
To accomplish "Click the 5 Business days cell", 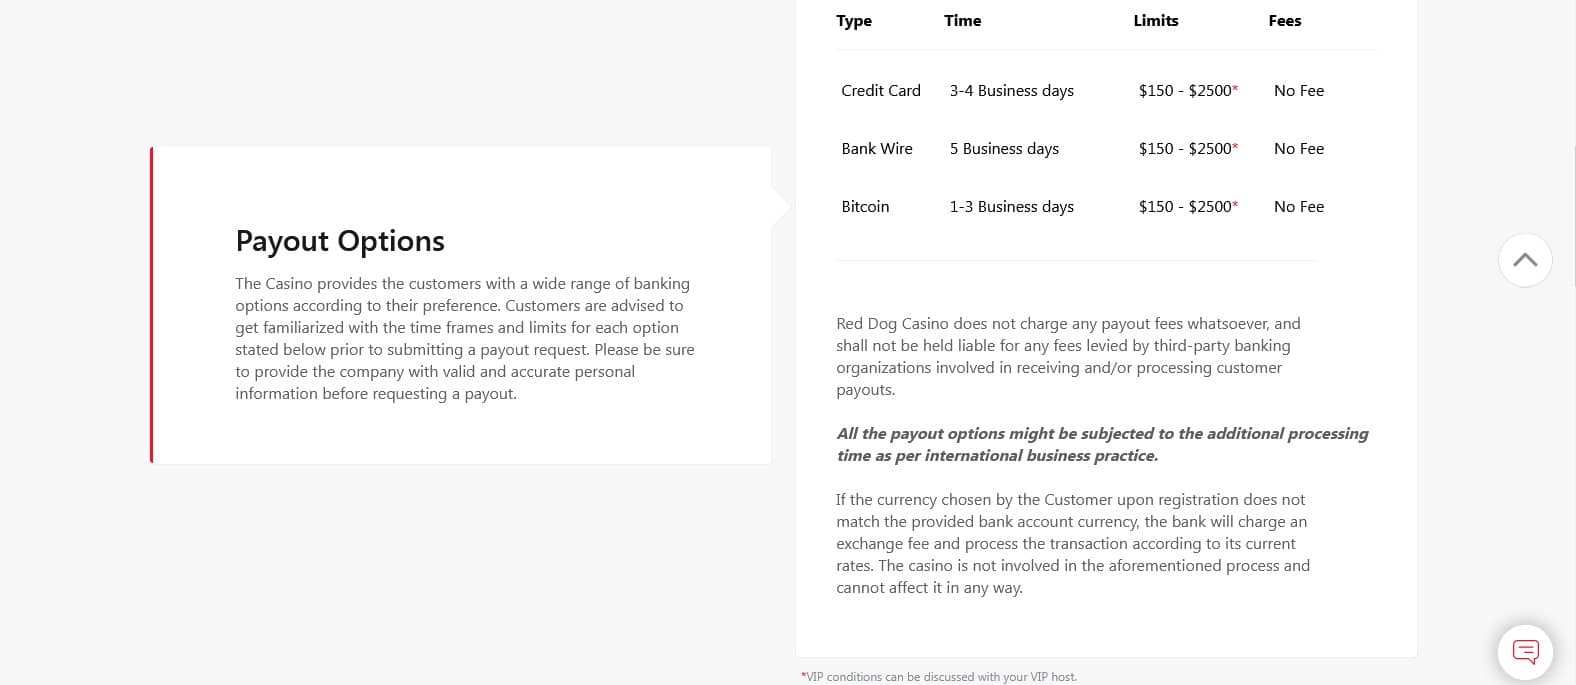I will (x=1003, y=149).
